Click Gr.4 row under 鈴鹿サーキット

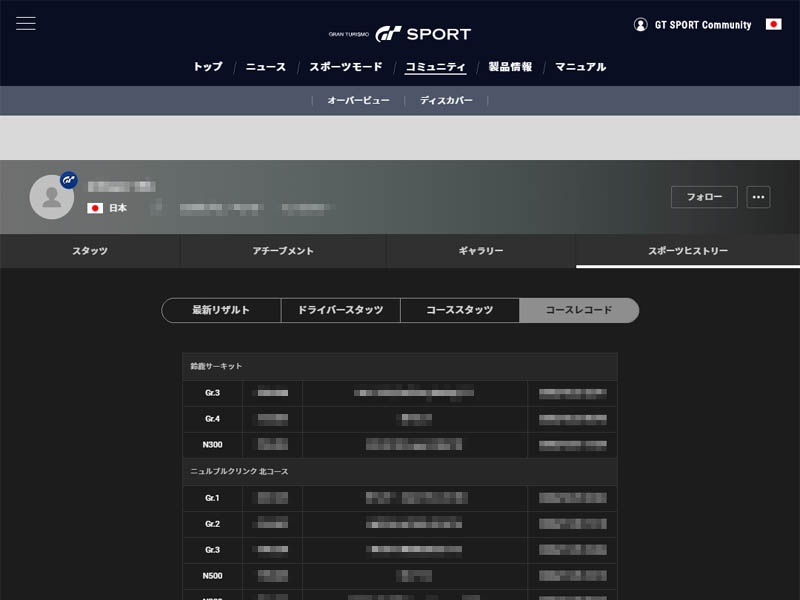pyautogui.click(x=400, y=419)
